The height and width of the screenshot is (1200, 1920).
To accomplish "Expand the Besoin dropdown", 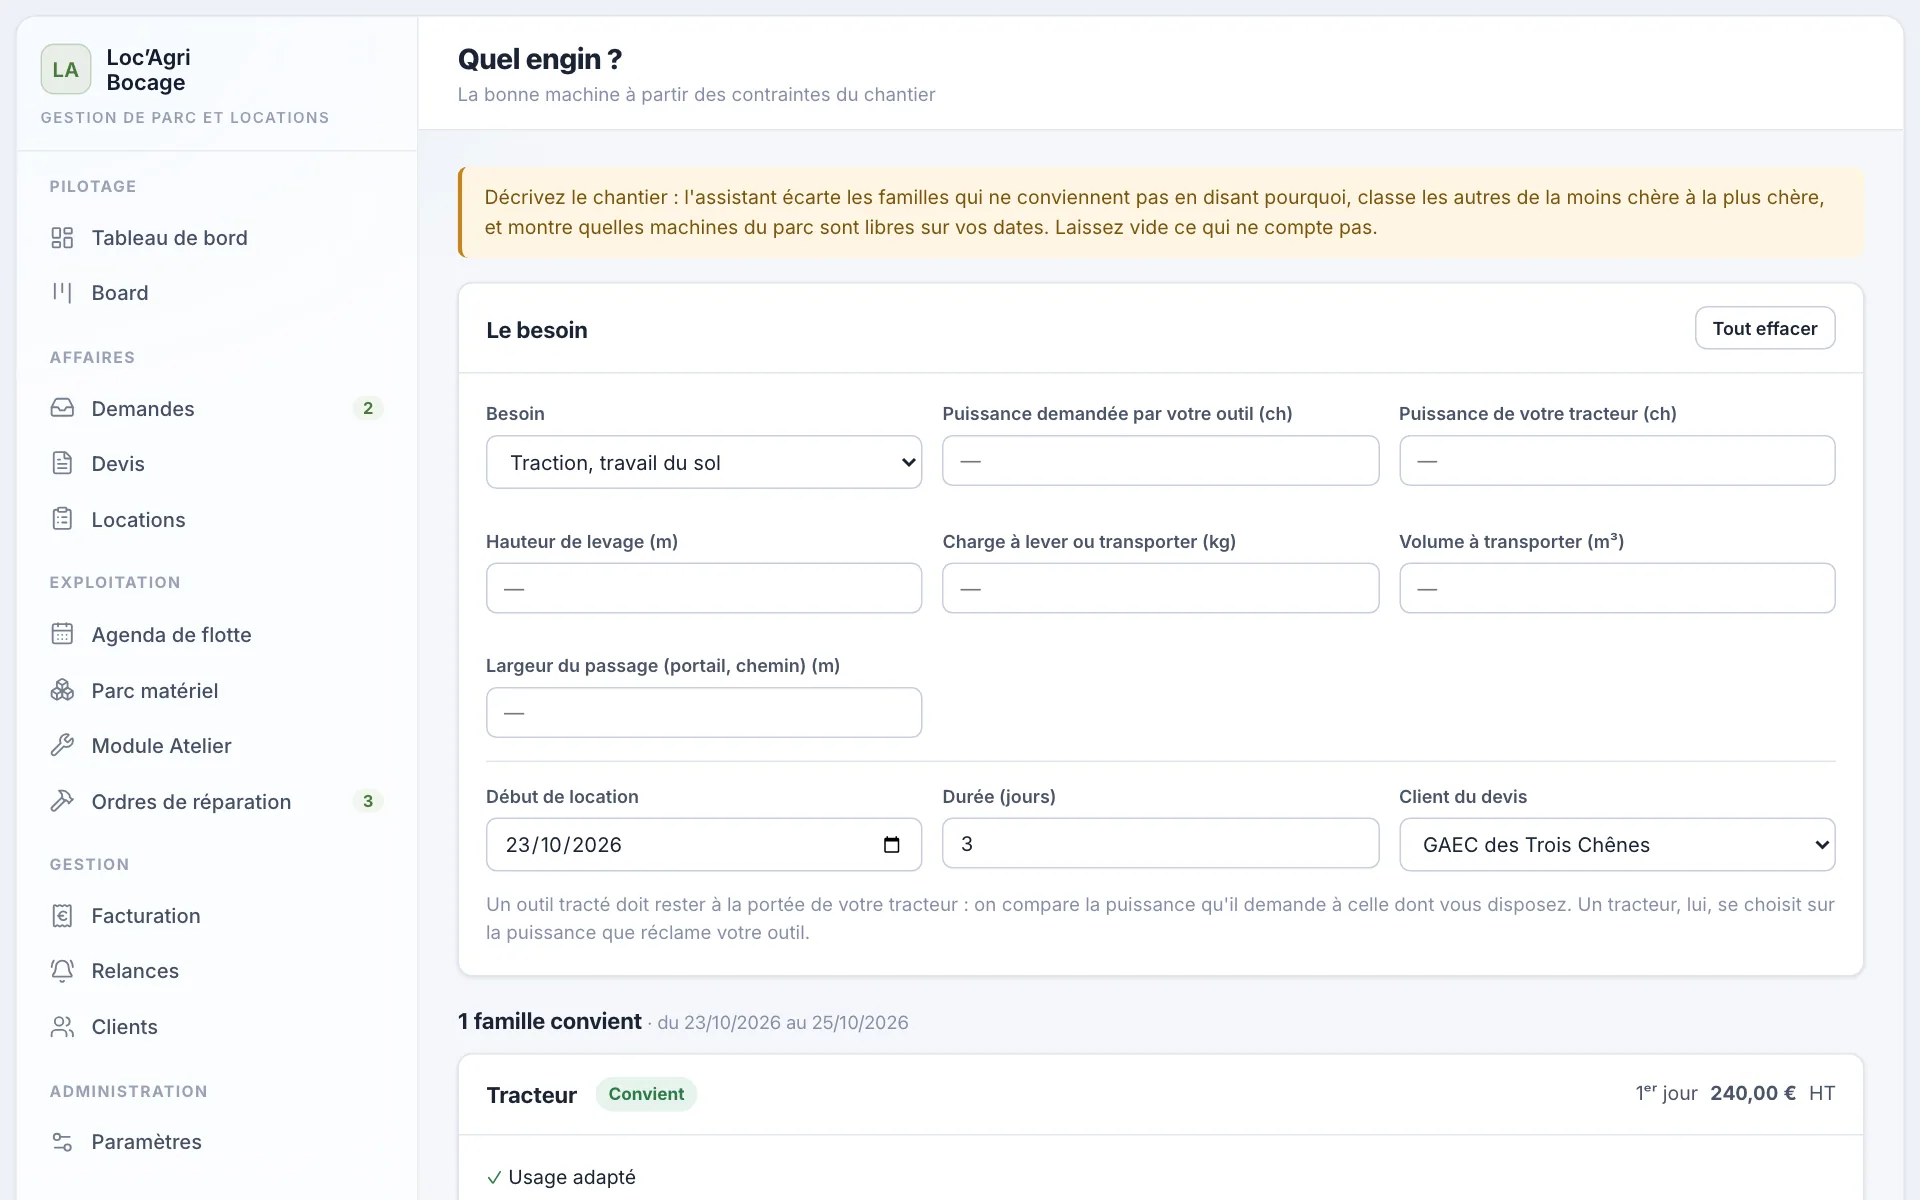I will (x=704, y=462).
